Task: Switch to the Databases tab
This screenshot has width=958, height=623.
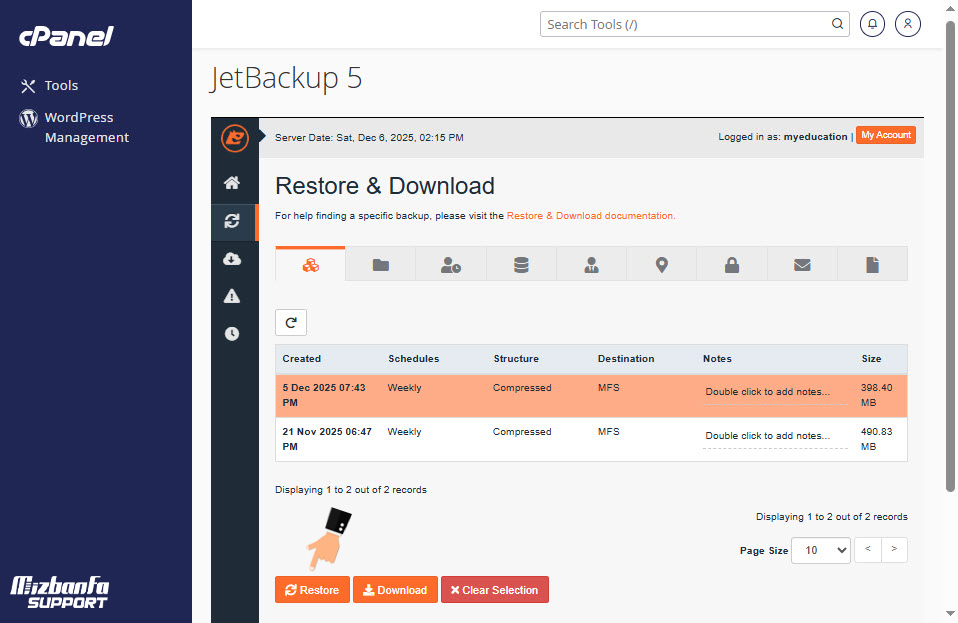Action: tap(521, 265)
